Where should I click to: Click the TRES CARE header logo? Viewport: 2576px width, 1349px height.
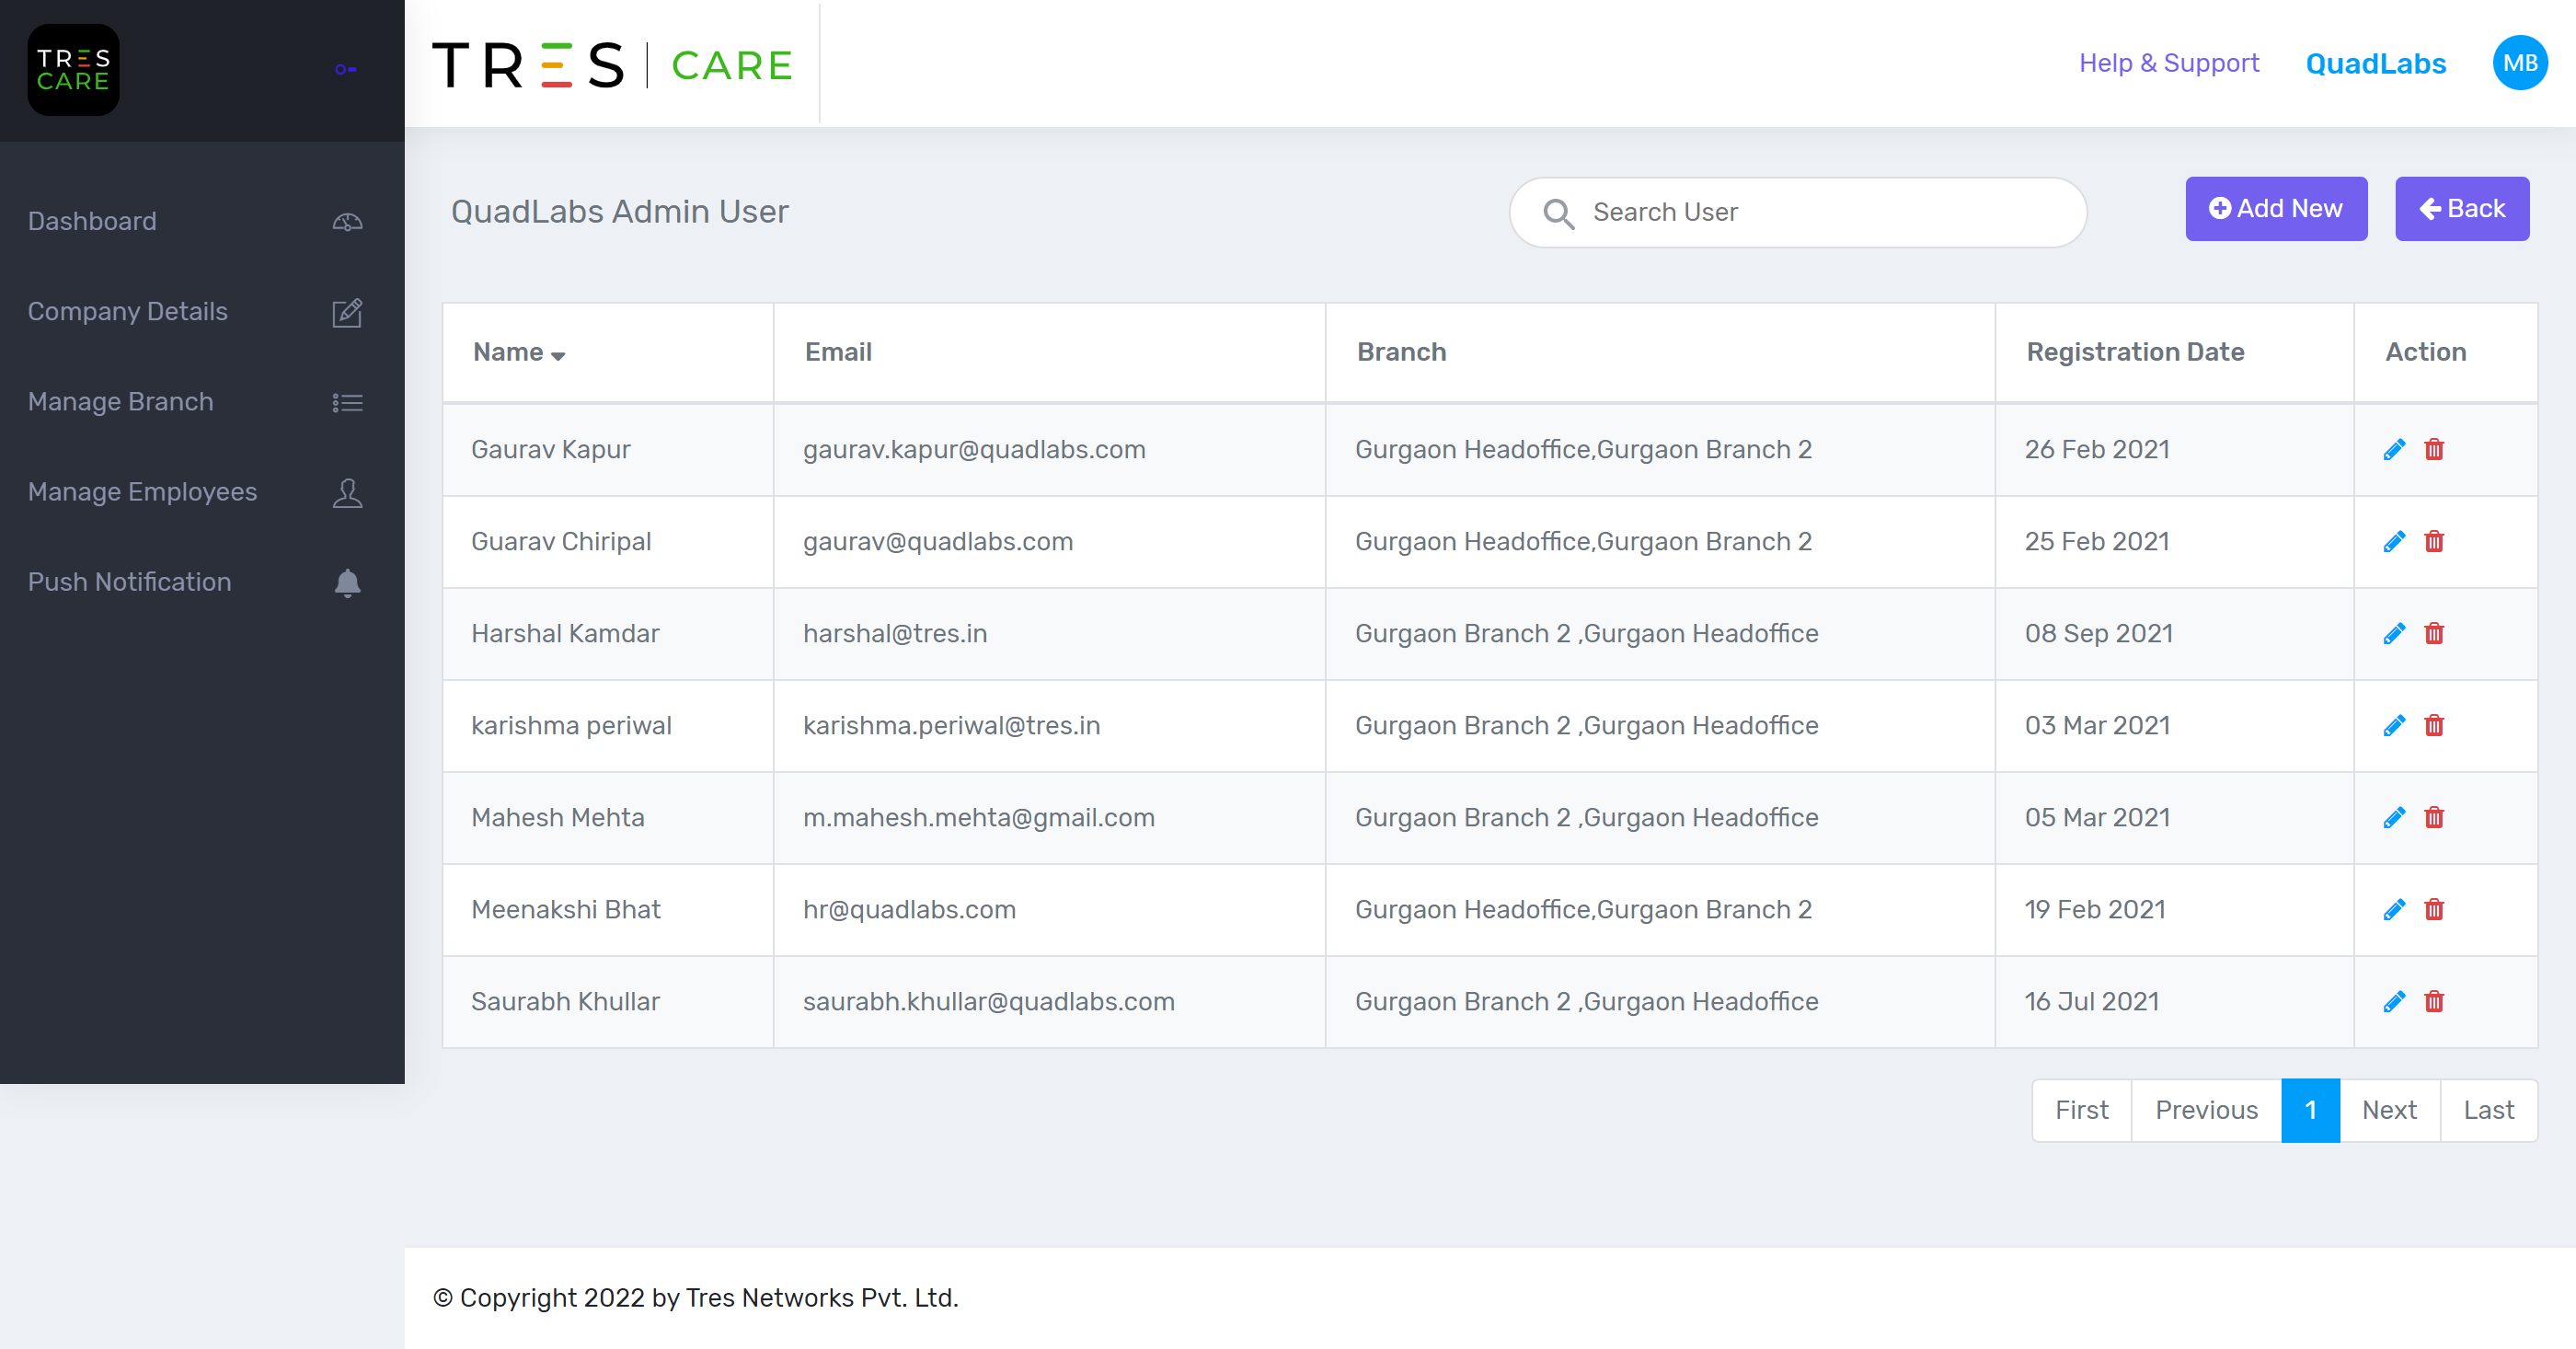[612, 65]
